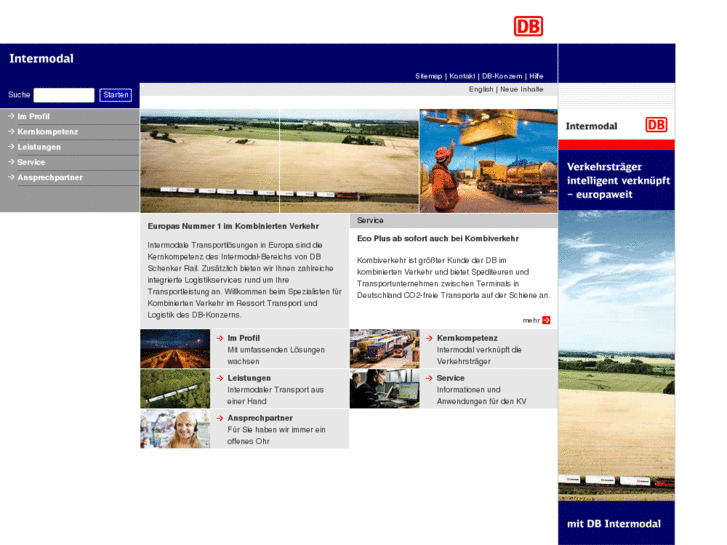Click the Verkehrsträger intelligent verknüpft banner text
Viewport: 727px width, 545px height.
(618, 180)
